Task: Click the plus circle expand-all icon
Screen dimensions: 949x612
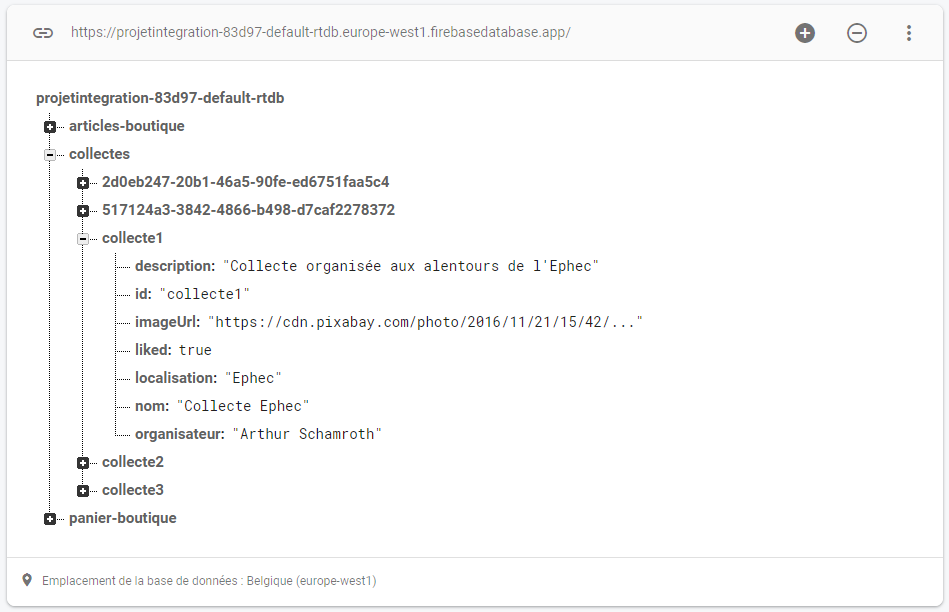Action: pos(804,33)
